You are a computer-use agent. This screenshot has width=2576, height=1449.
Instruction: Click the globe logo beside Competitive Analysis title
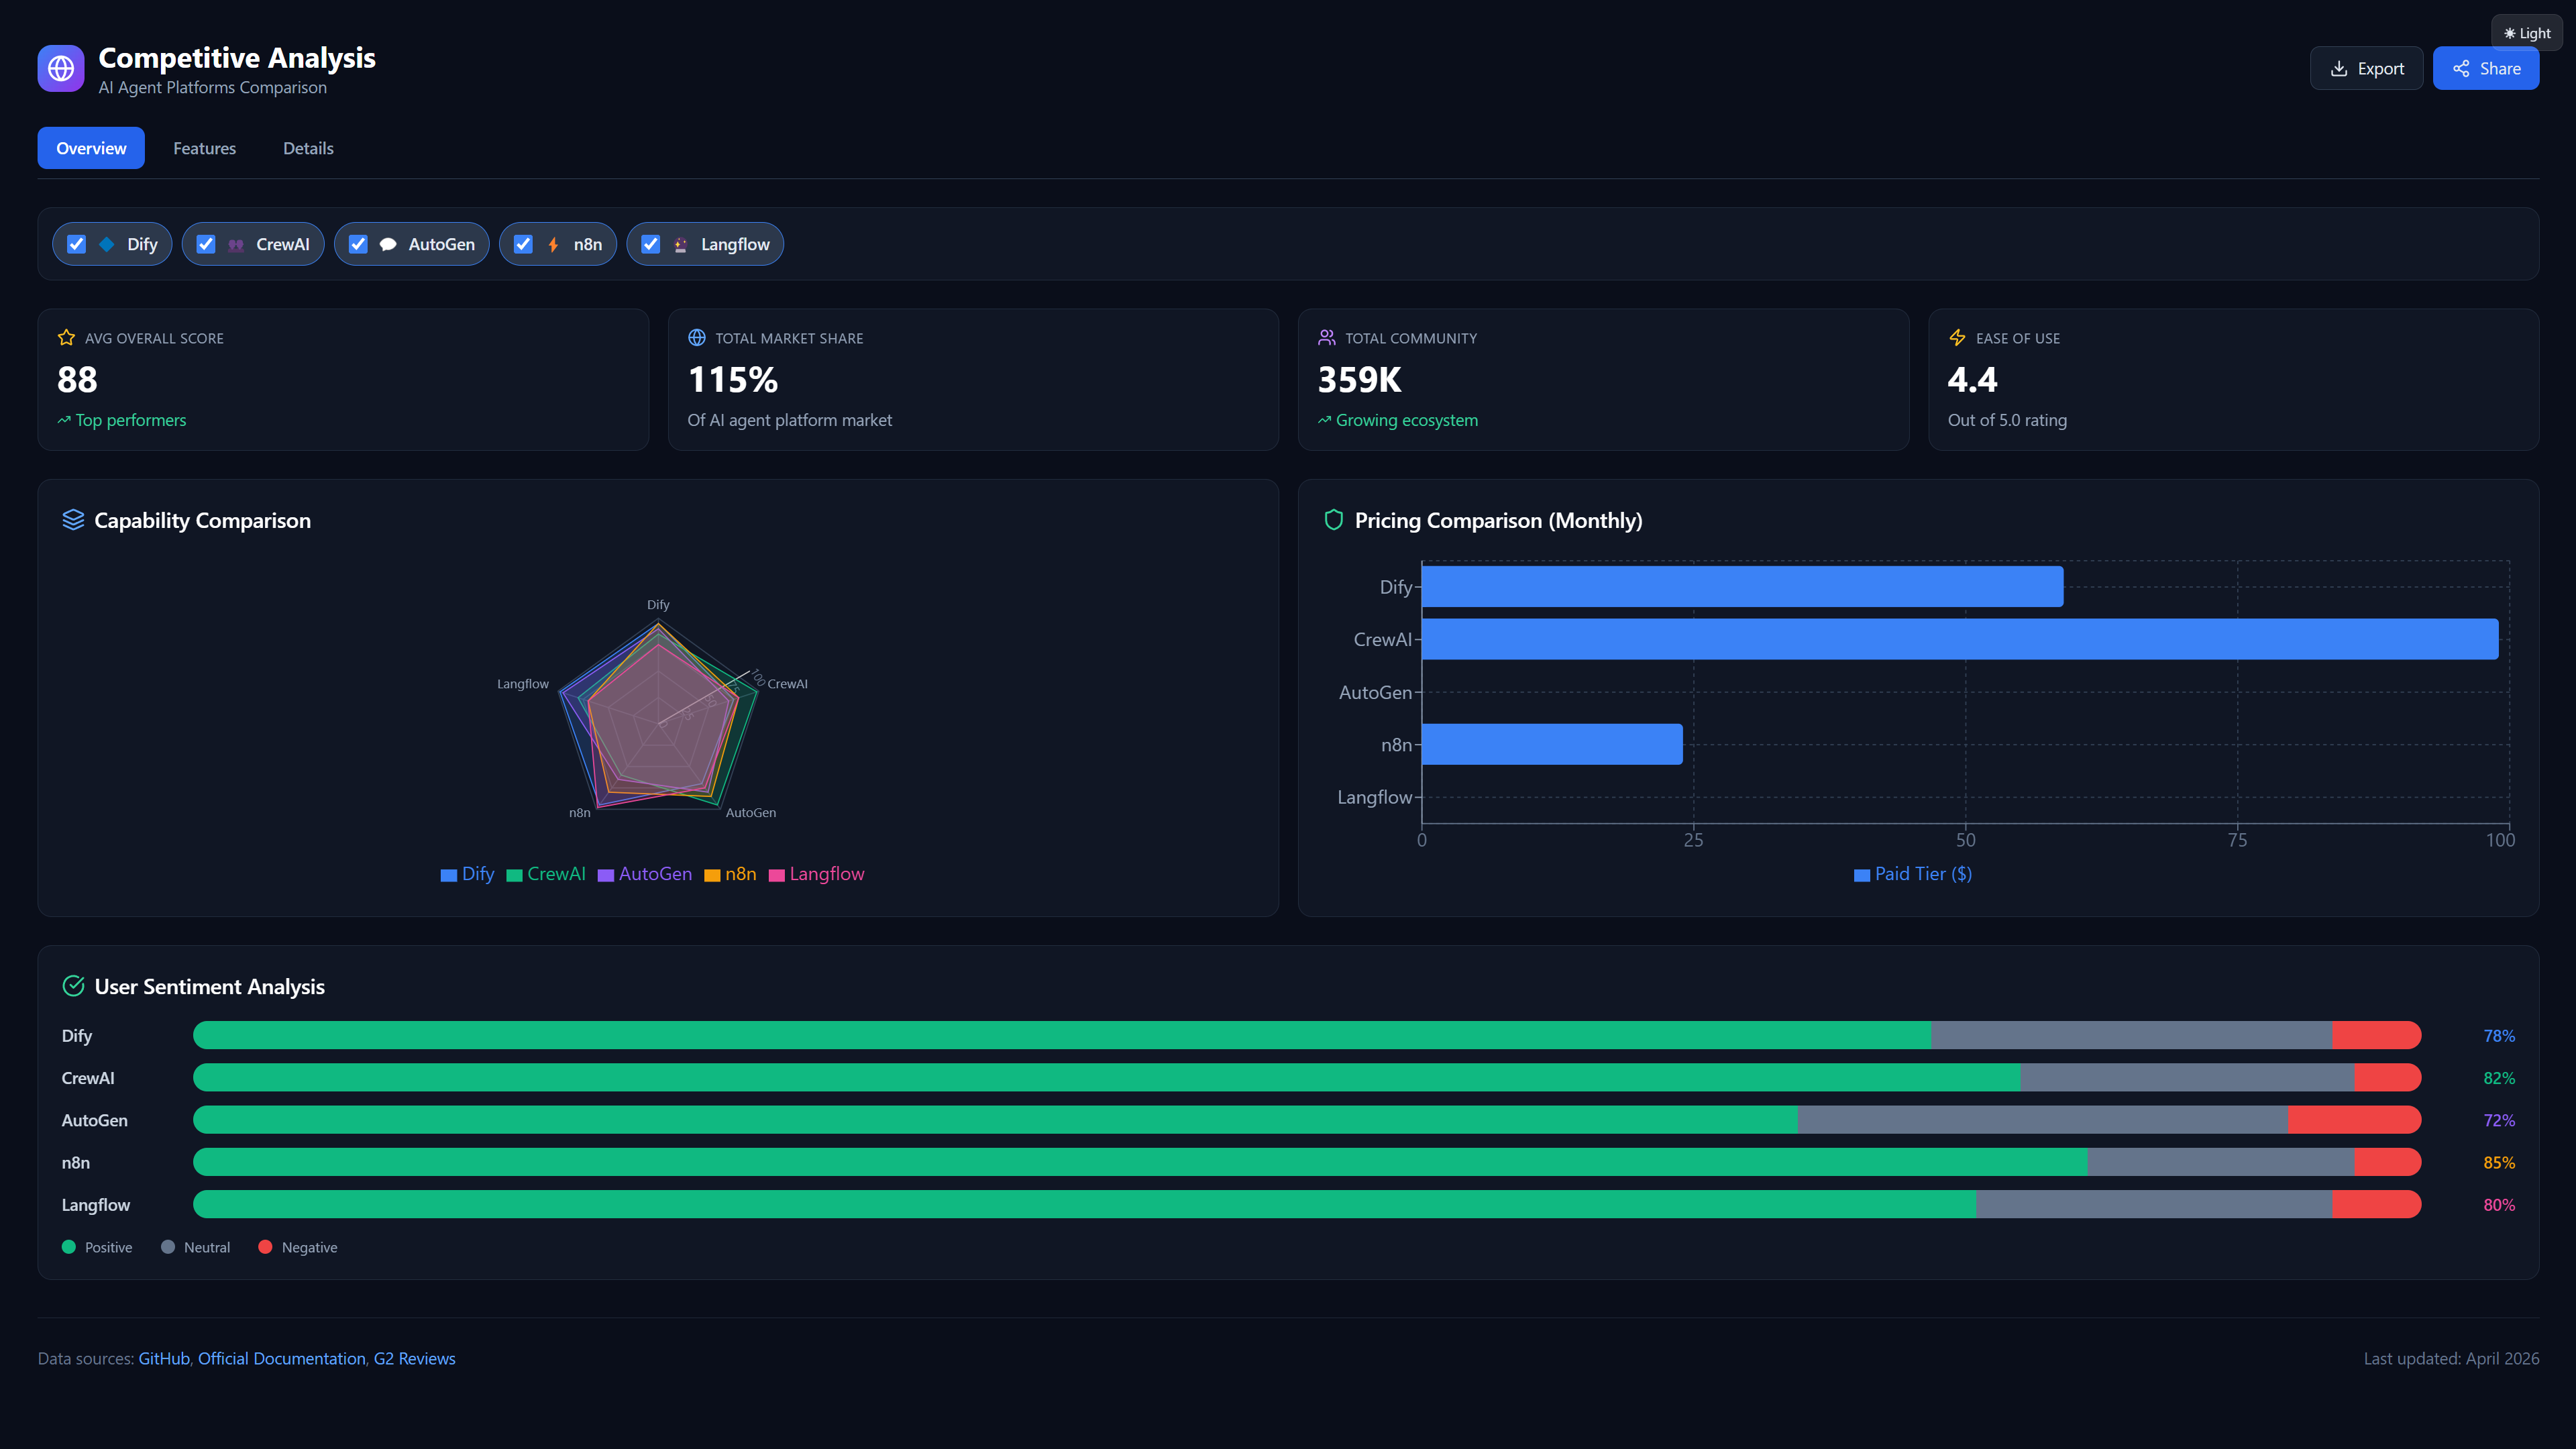point(61,68)
